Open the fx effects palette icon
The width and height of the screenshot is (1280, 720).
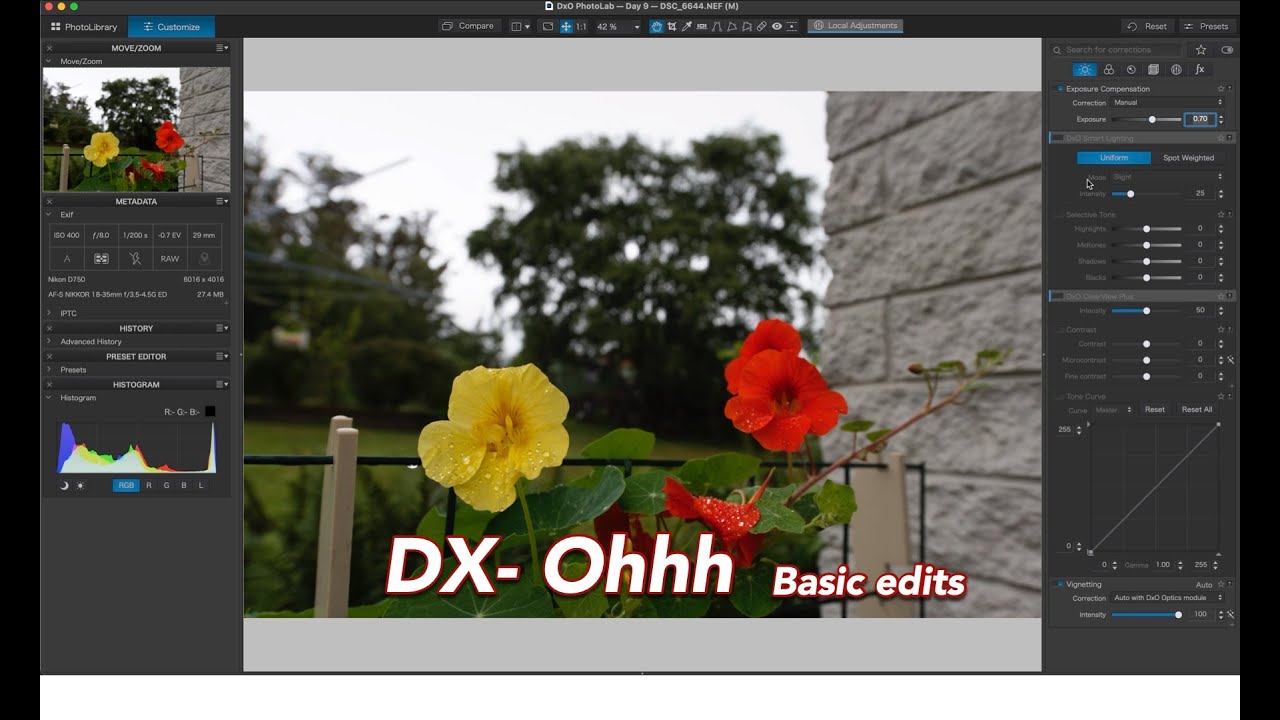1199,69
